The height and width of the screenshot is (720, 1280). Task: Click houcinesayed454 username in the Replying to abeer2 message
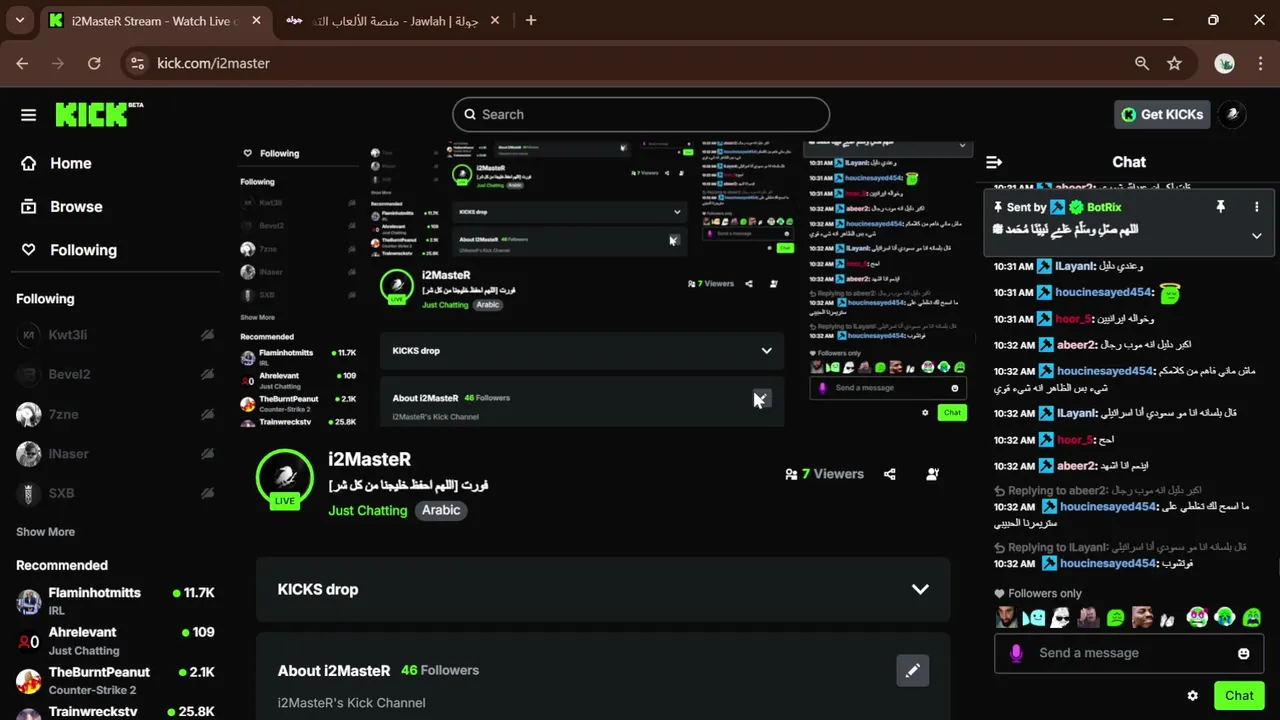(x=1108, y=507)
